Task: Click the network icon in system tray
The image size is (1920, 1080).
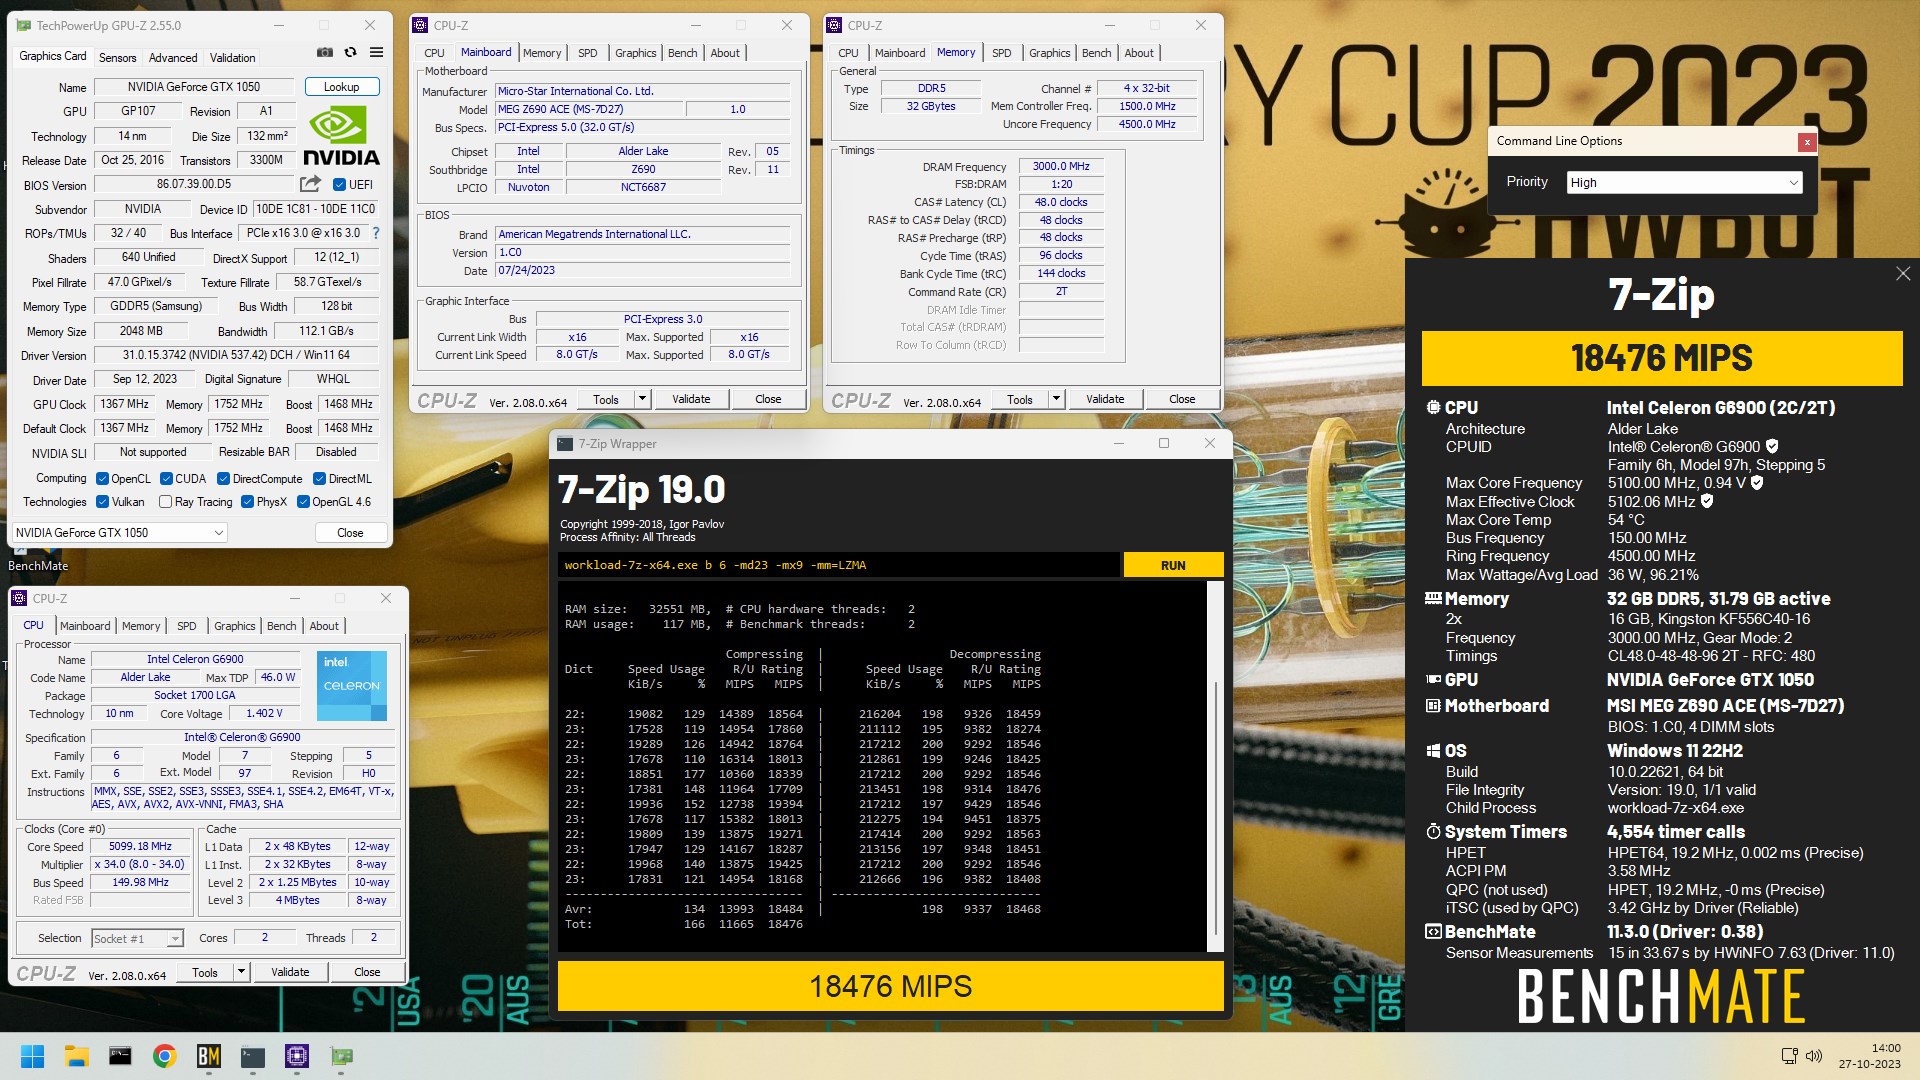Action: click(1790, 1056)
